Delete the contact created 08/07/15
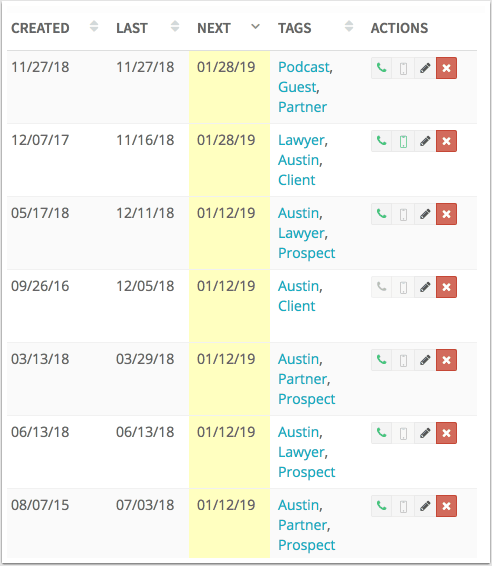This screenshot has width=492, height=566. click(447, 506)
